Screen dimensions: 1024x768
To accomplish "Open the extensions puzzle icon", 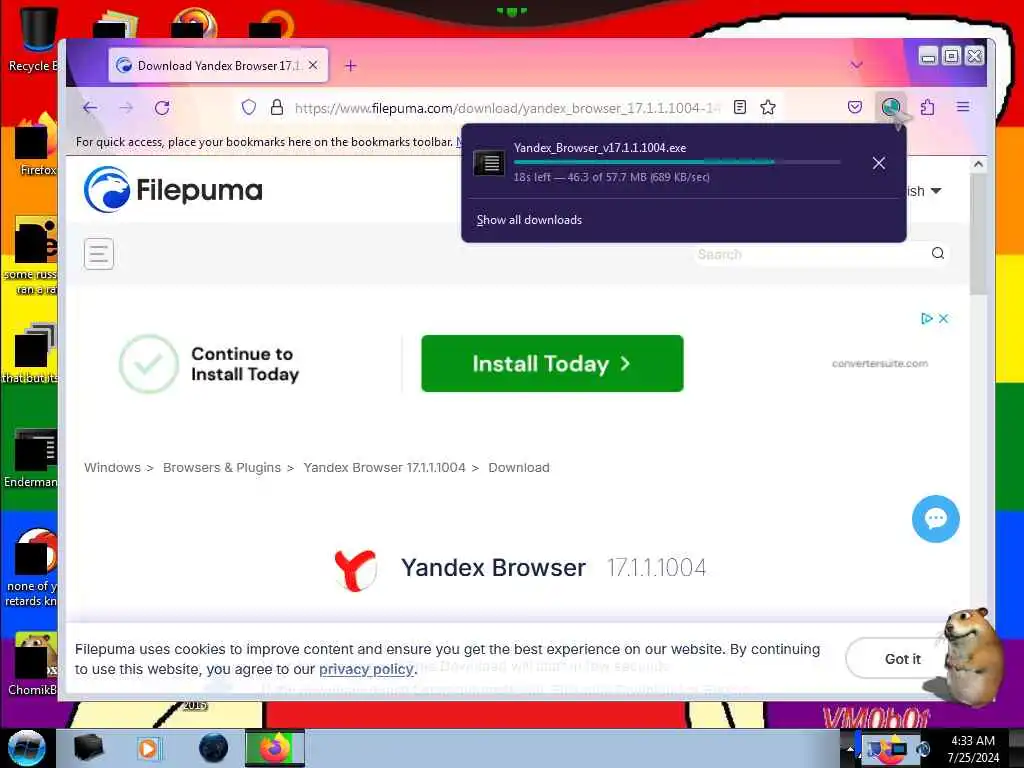I will point(927,107).
